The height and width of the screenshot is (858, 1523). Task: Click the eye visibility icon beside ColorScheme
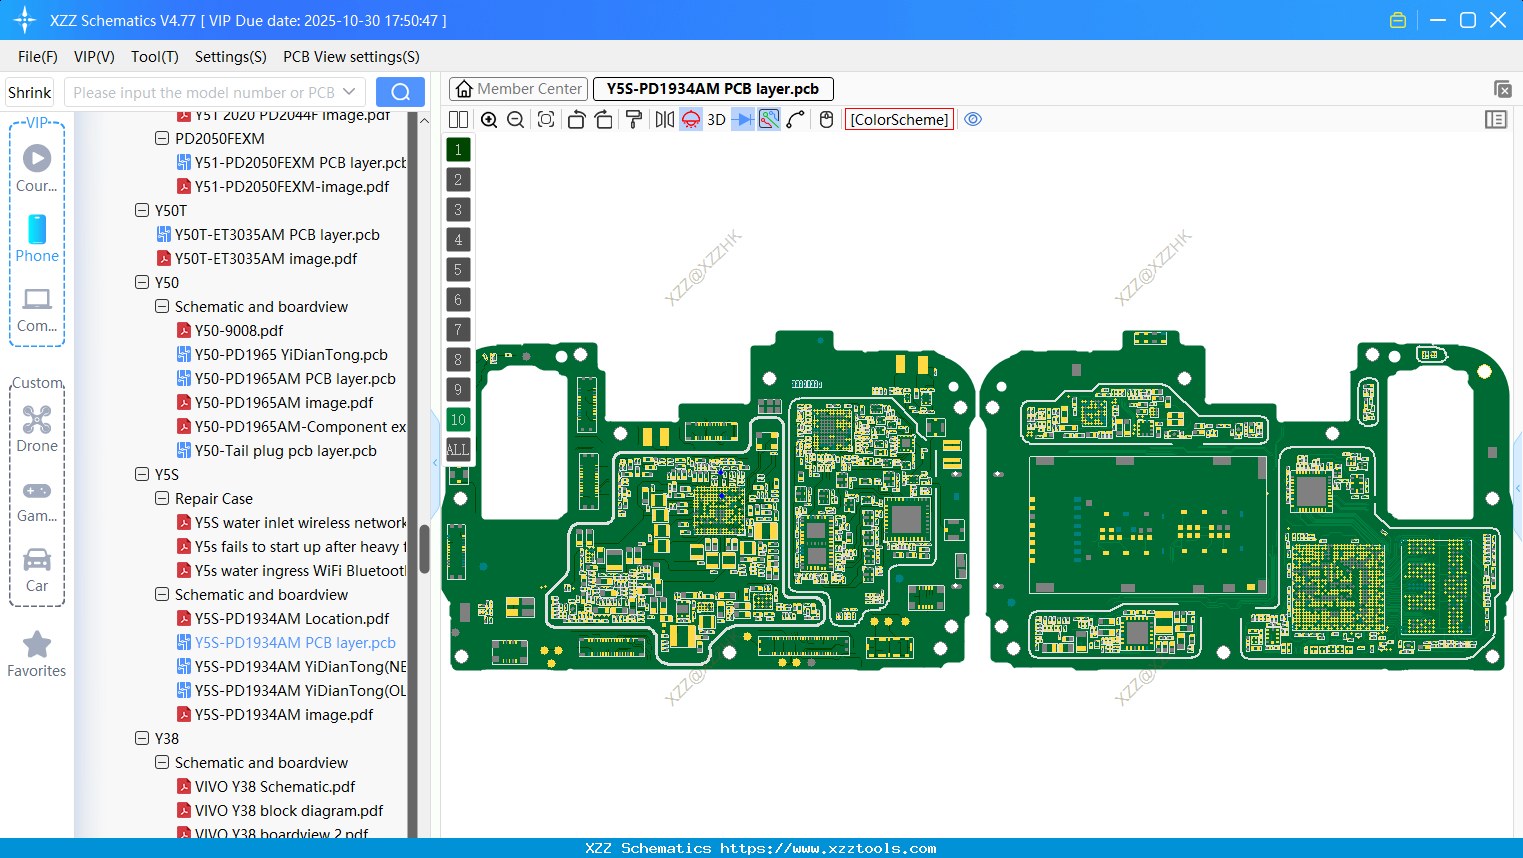click(x=973, y=119)
